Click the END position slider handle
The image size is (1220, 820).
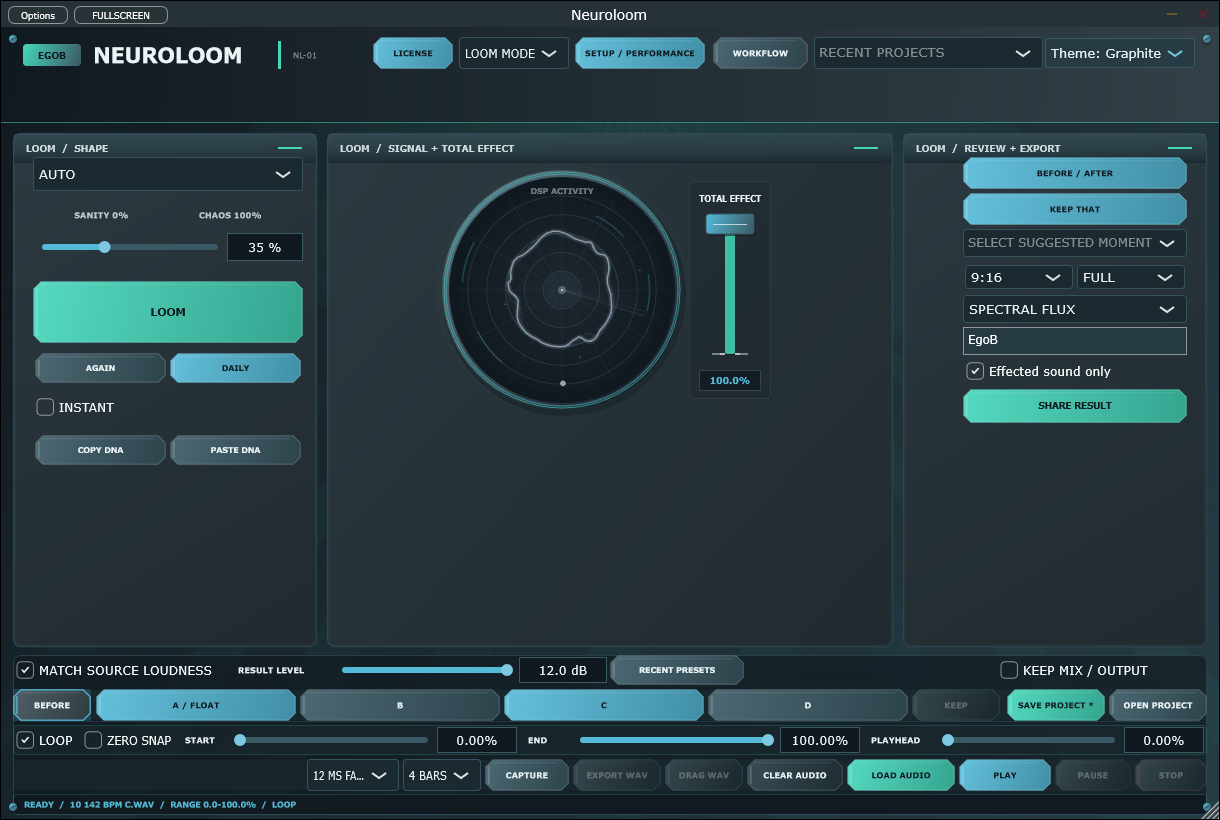click(768, 740)
